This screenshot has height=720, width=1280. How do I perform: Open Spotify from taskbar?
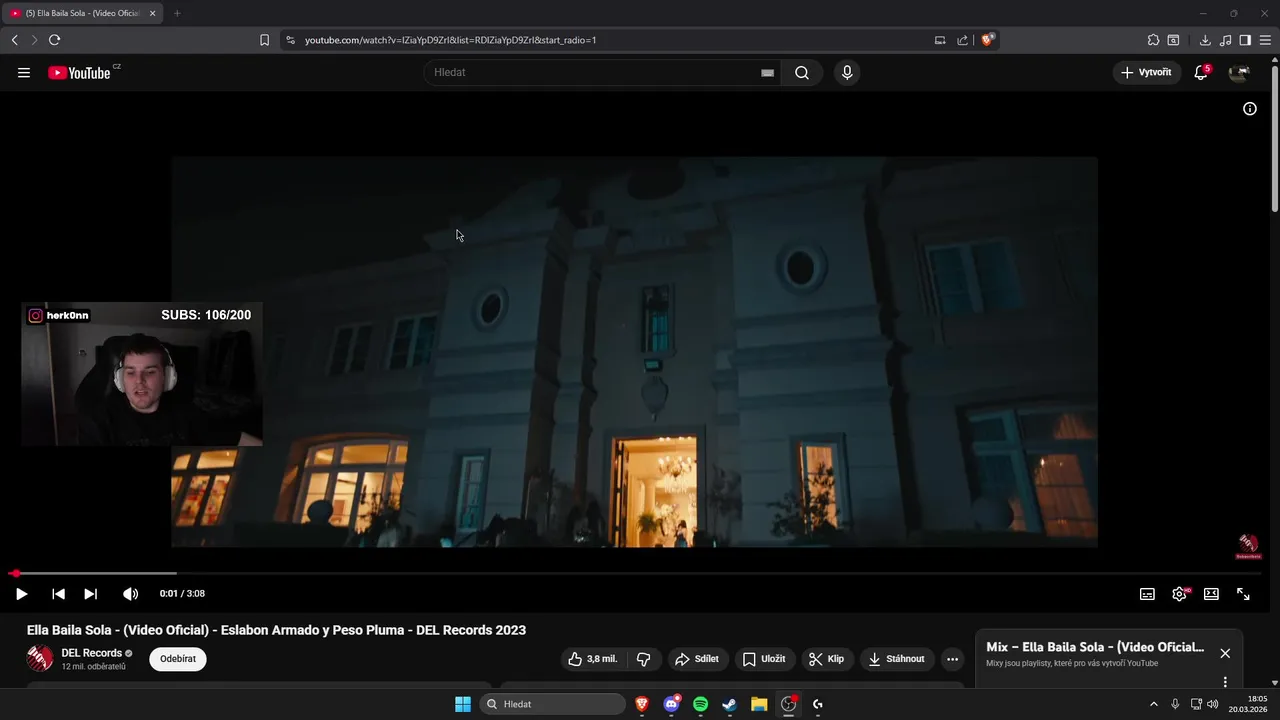[700, 704]
